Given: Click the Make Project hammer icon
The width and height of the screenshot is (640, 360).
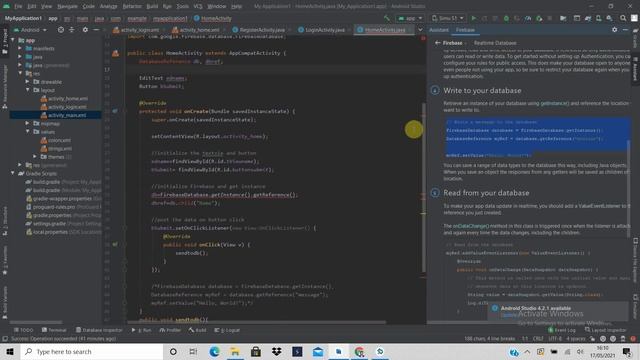Looking at the screenshot, I should pos(387,18).
